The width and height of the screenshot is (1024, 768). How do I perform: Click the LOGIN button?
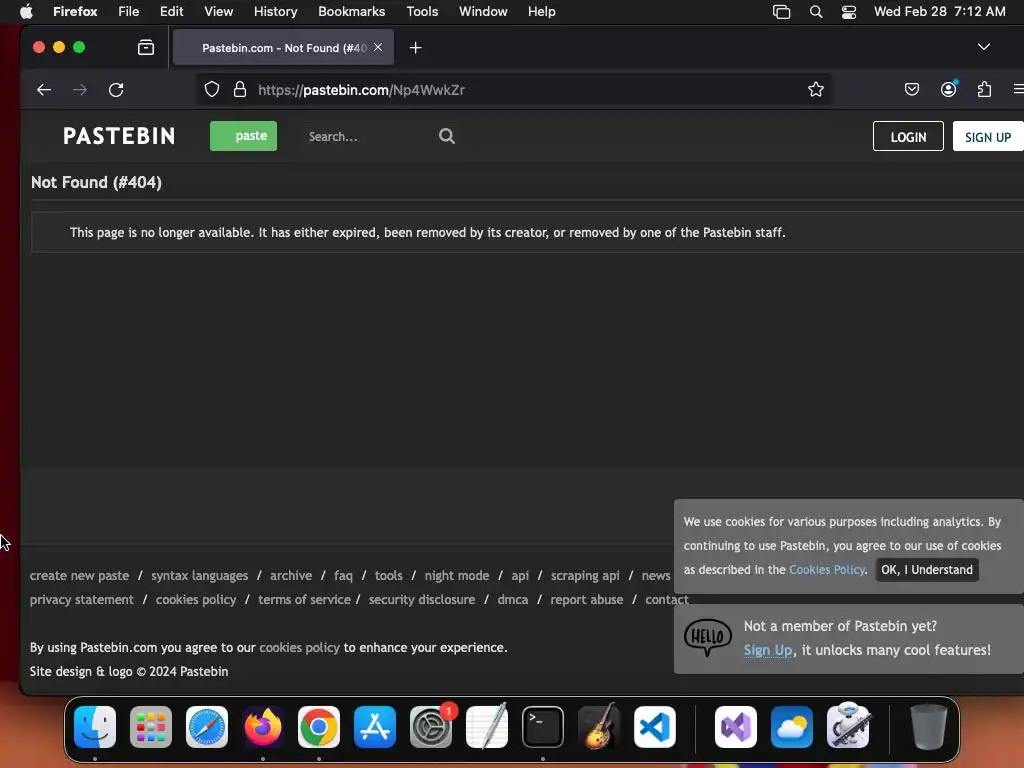click(908, 136)
